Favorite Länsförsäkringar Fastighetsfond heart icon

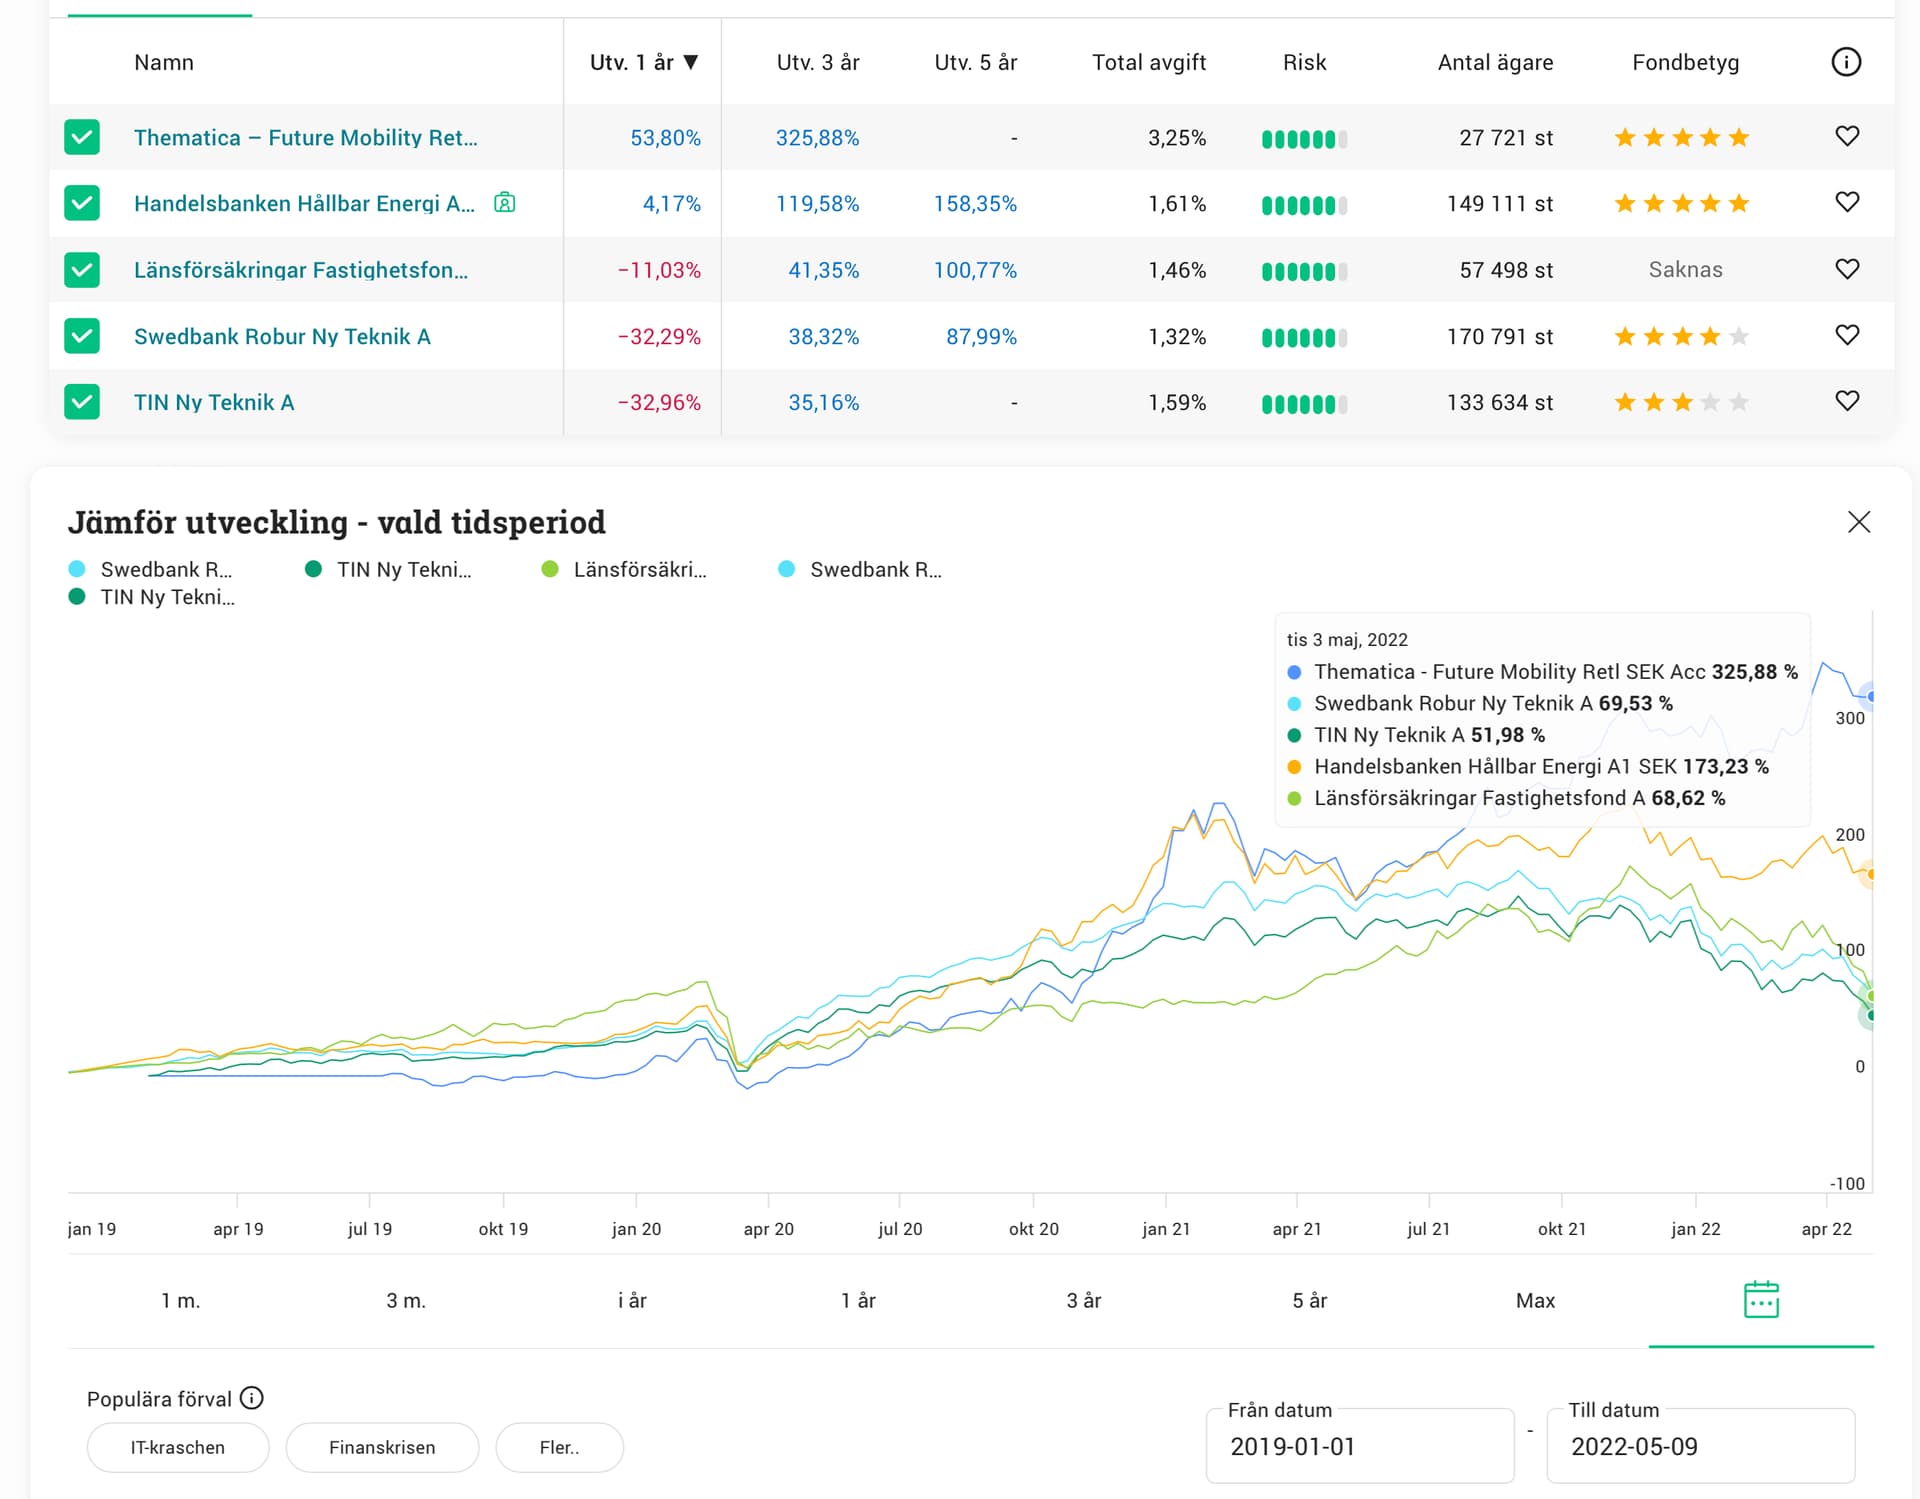[1847, 269]
